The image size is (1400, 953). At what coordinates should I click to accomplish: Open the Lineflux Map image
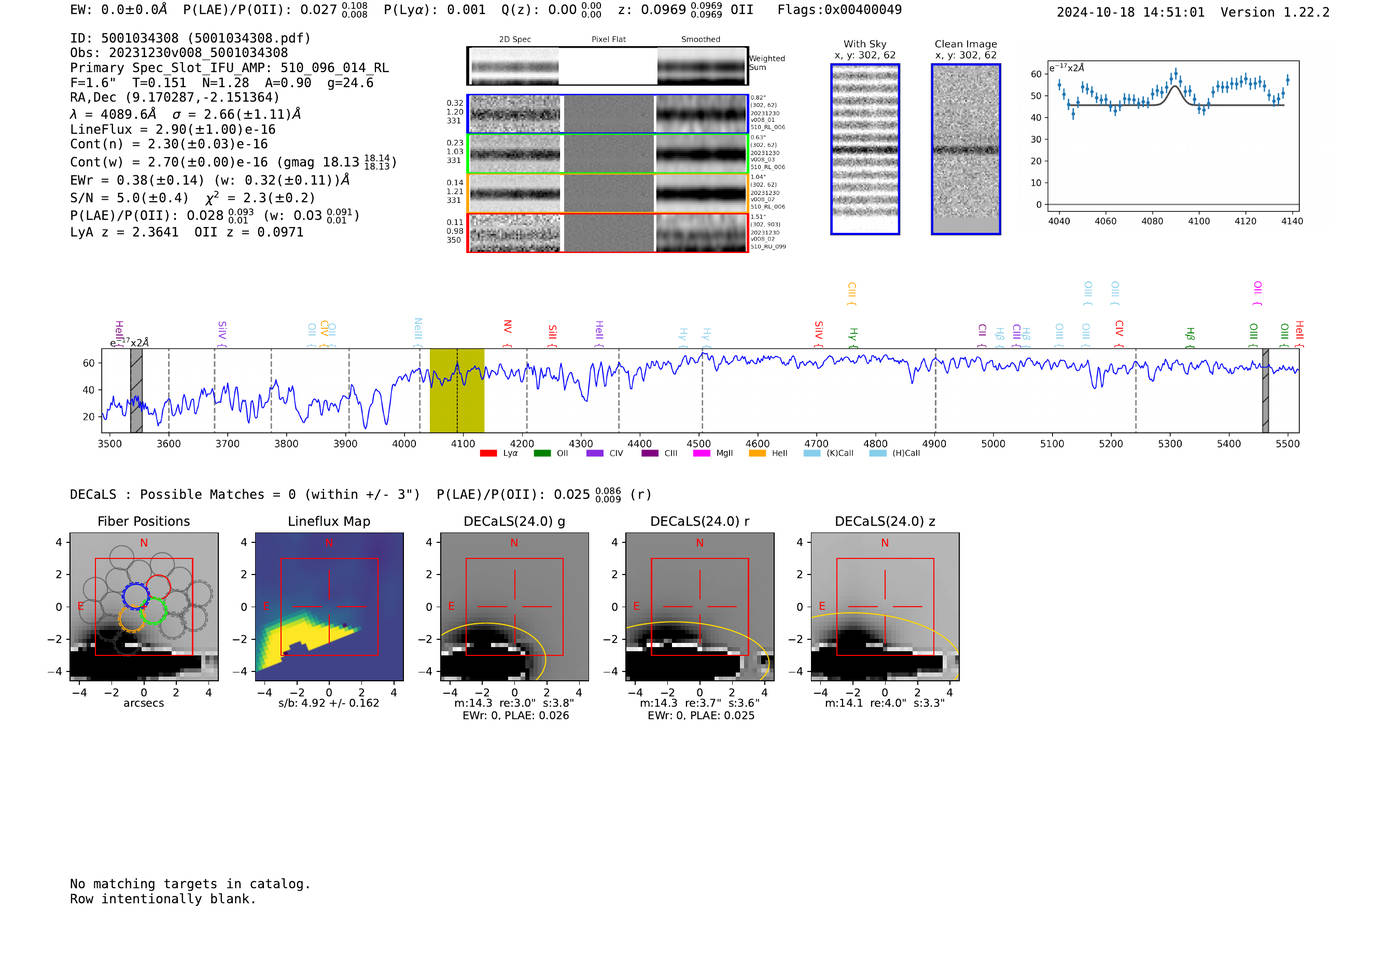coord(329,607)
